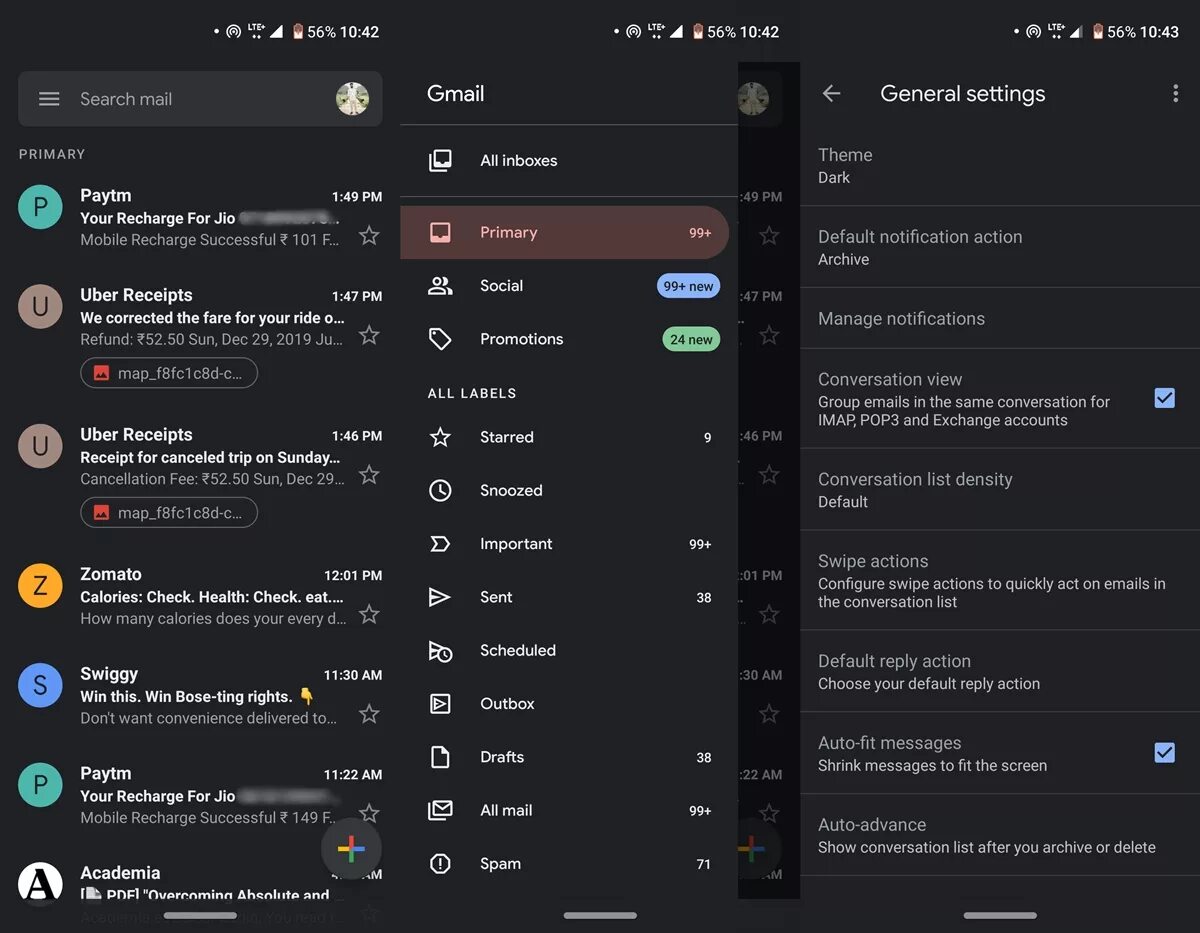Tap the profile avatar in search bar
The height and width of the screenshot is (933, 1200).
pos(352,99)
